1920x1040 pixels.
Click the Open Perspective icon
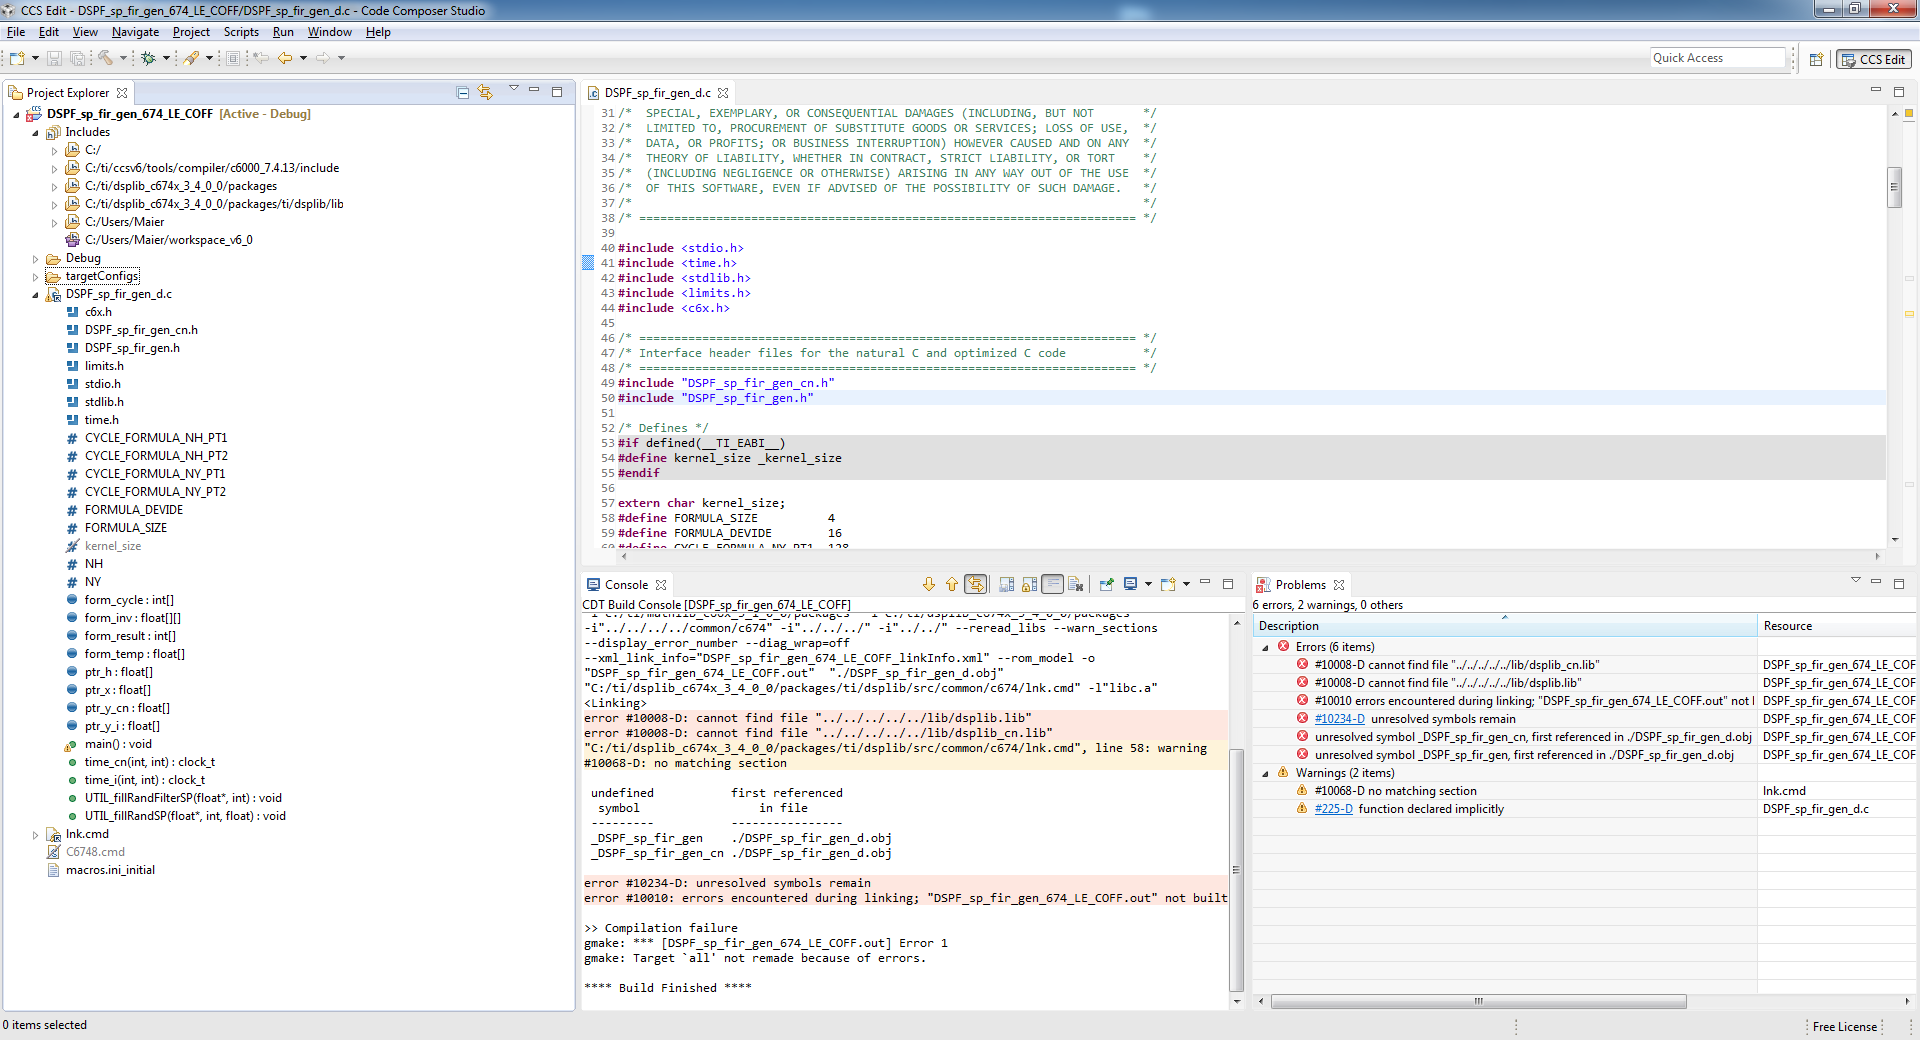[x=1816, y=59]
